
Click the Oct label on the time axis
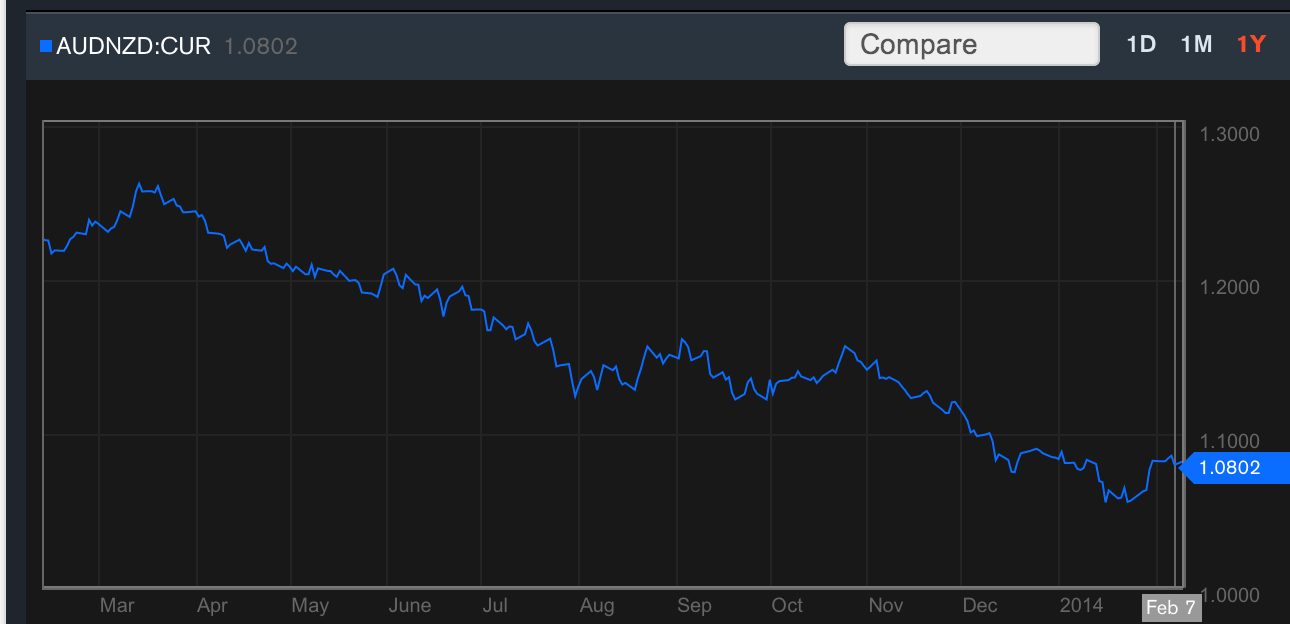(x=787, y=605)
